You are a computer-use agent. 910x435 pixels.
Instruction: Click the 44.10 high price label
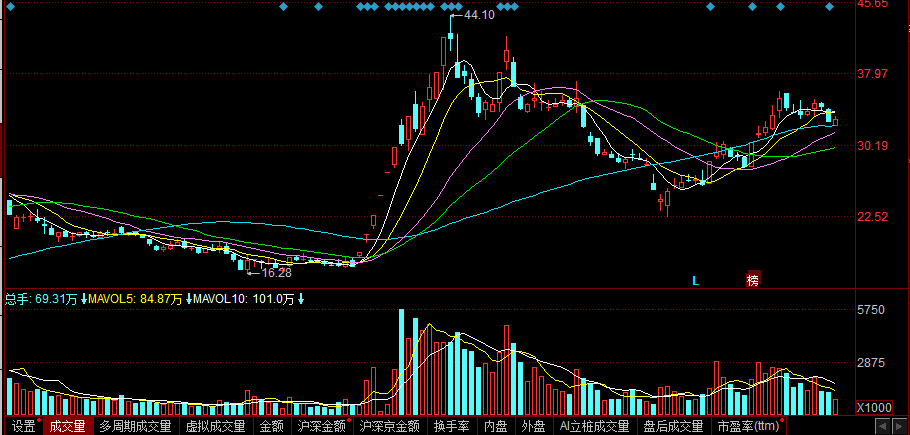[x=479, y=16]
